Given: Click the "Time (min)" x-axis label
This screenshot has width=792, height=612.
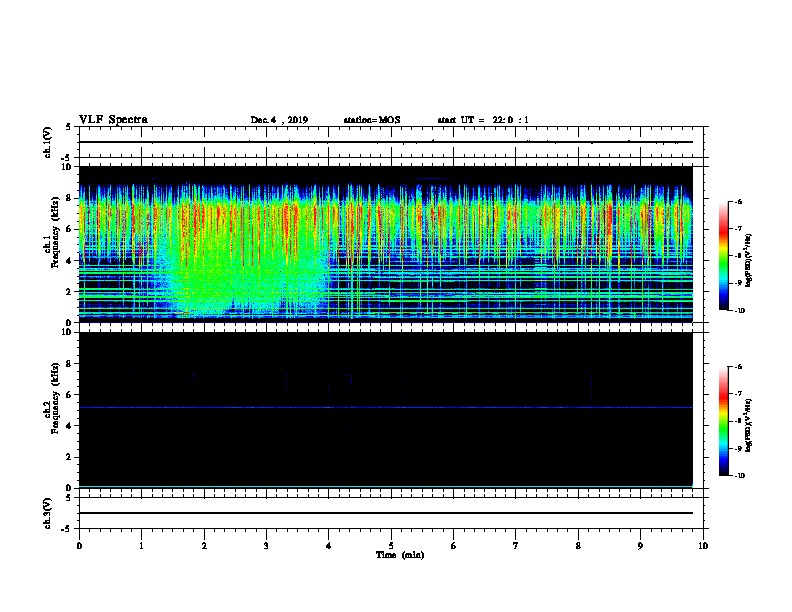Looking at the screenshot, I should coord(400,555).
